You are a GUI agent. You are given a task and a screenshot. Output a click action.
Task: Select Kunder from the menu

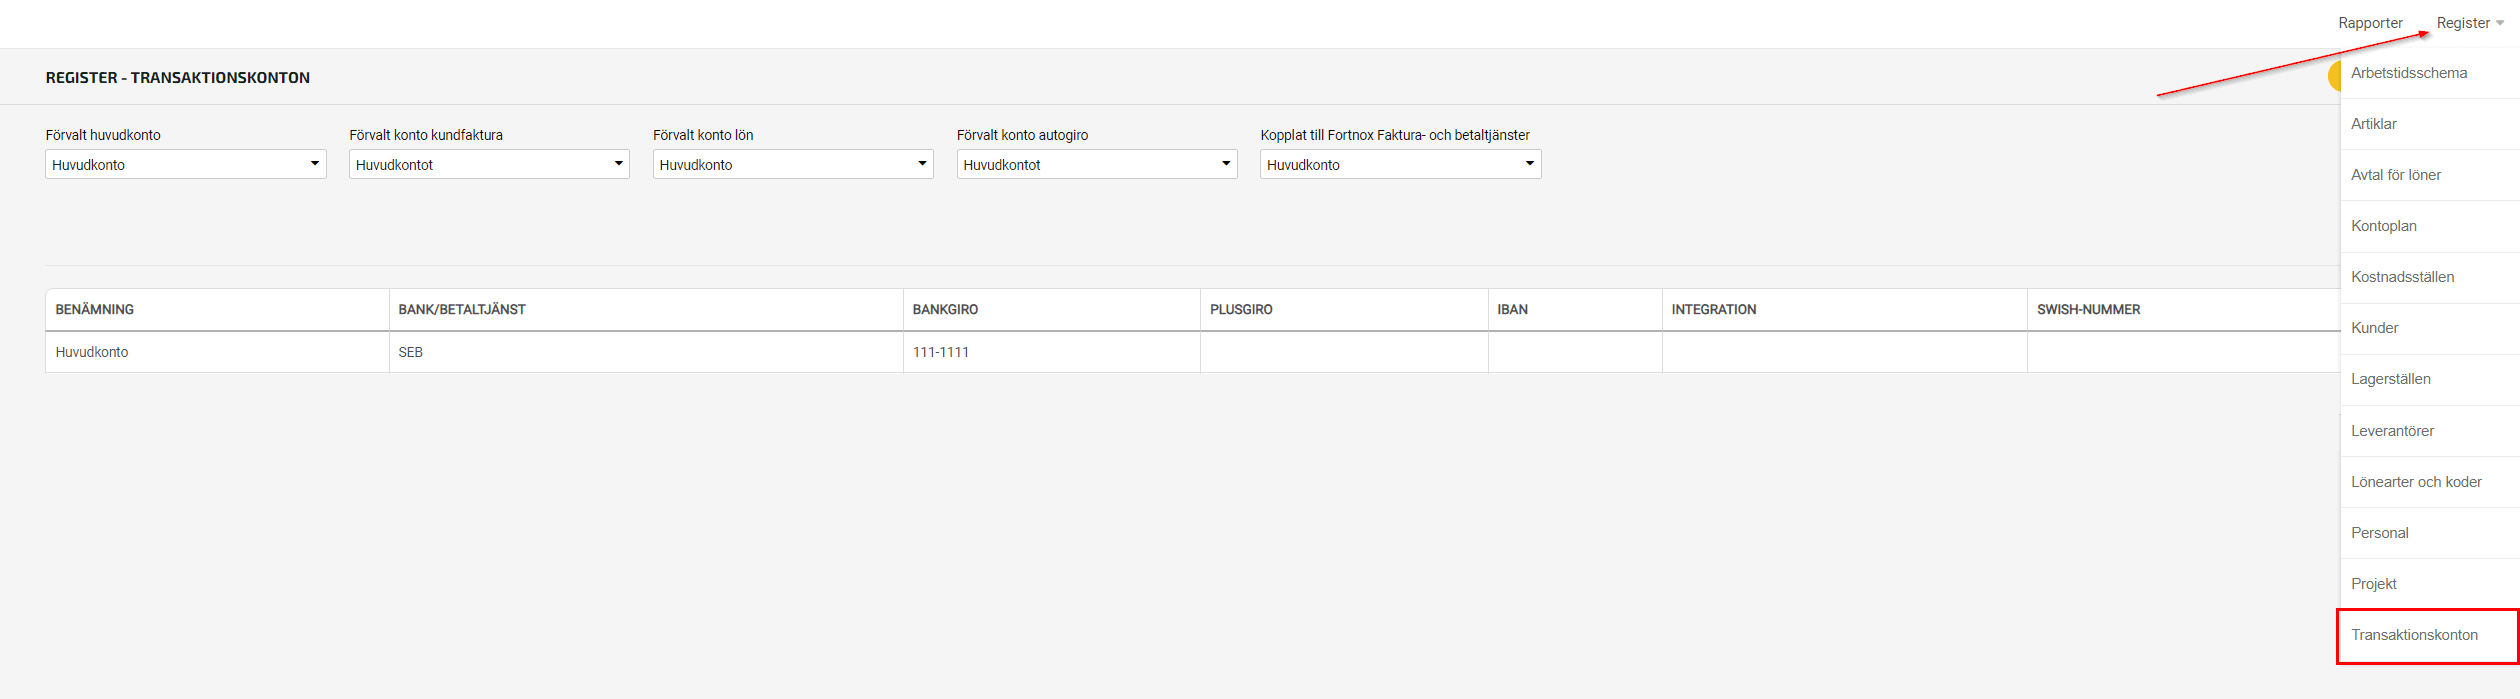point(2430,328)
